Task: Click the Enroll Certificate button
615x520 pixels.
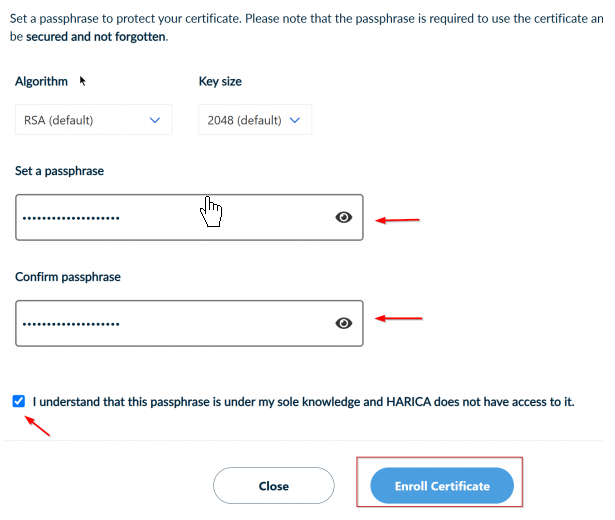Action: click(442, 486)
